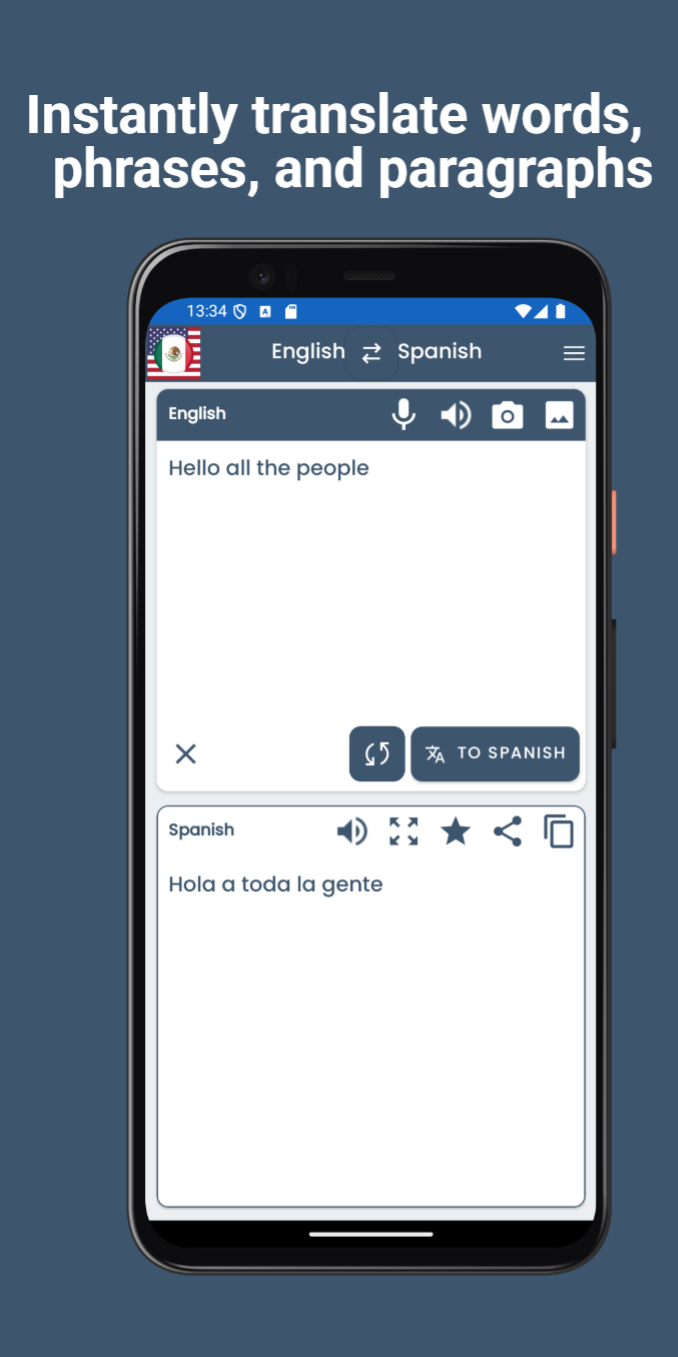Image resolution: width=678 pixels, height=1357 pixels.
Task: Select Spanish target language in header
Action: pos(440,352)
